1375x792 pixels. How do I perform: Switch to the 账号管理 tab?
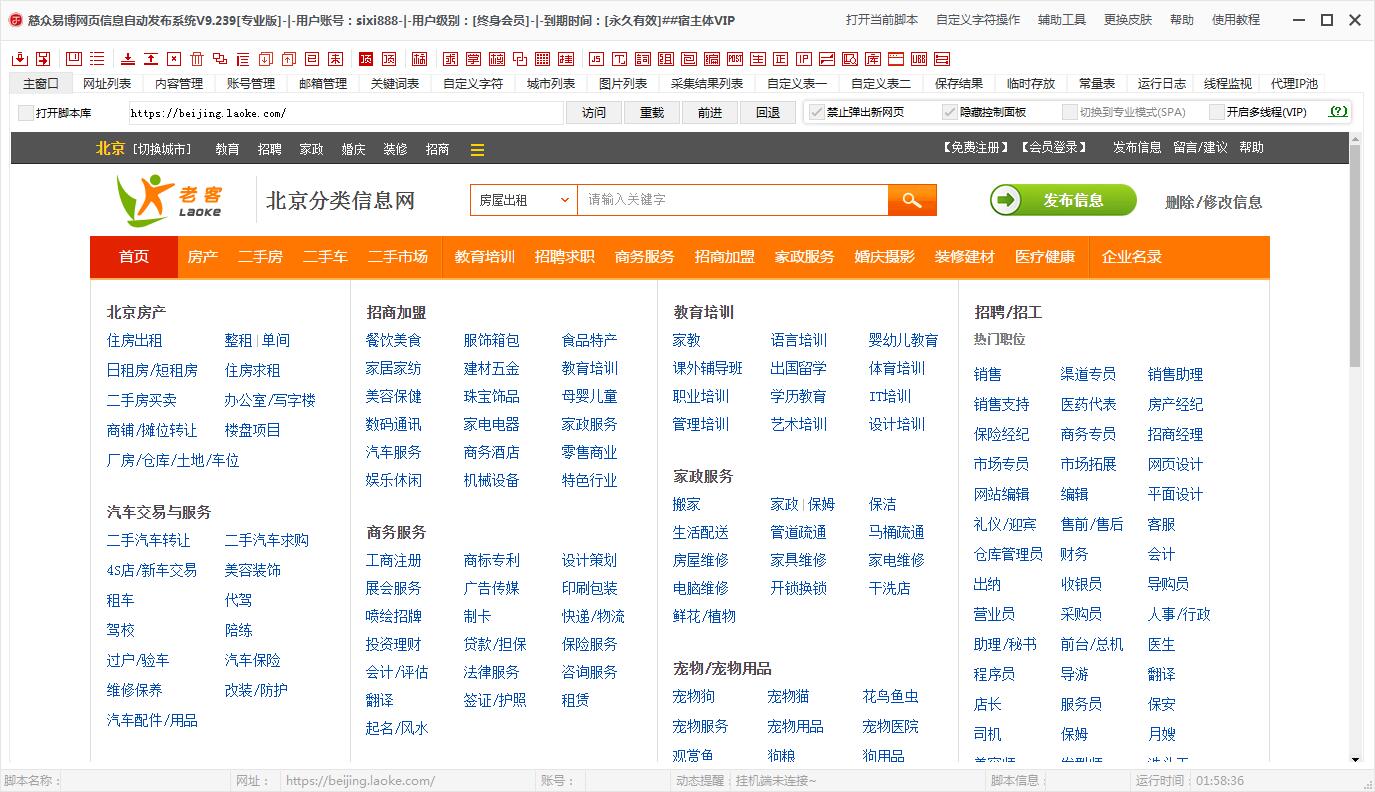pyautogui.click(x=251, y=84)
